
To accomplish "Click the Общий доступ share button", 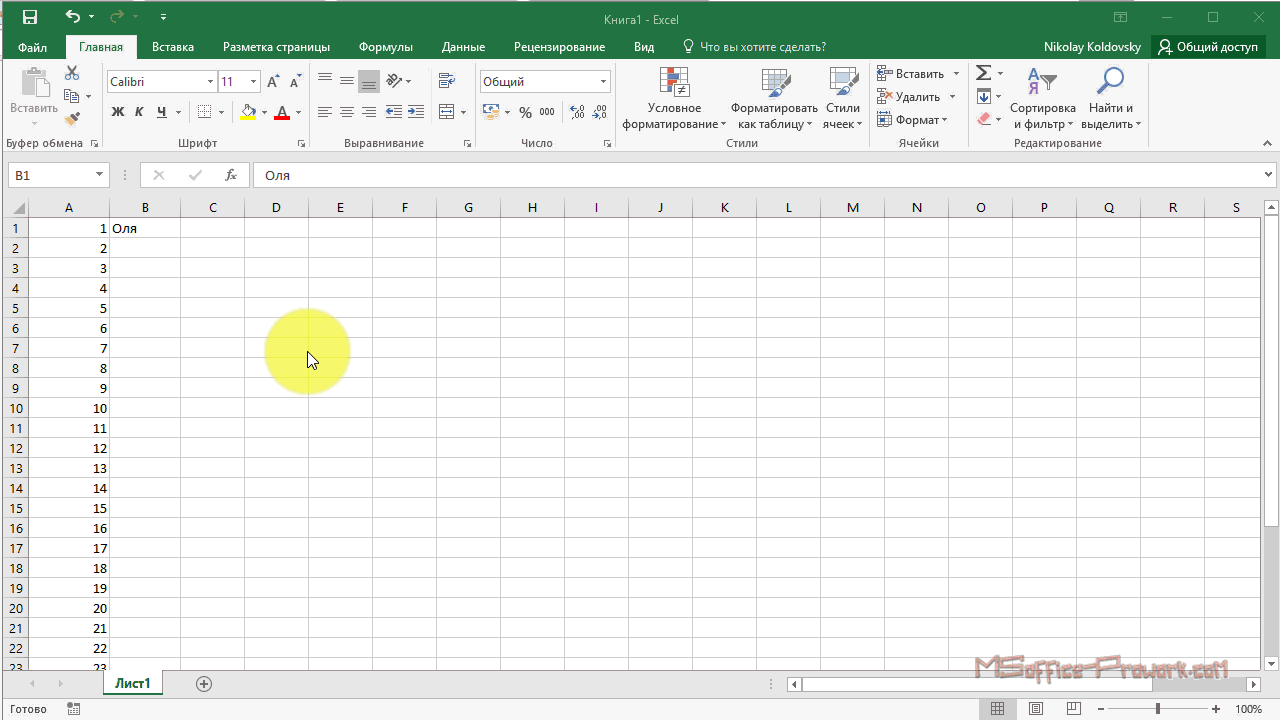I will 1208,47.
